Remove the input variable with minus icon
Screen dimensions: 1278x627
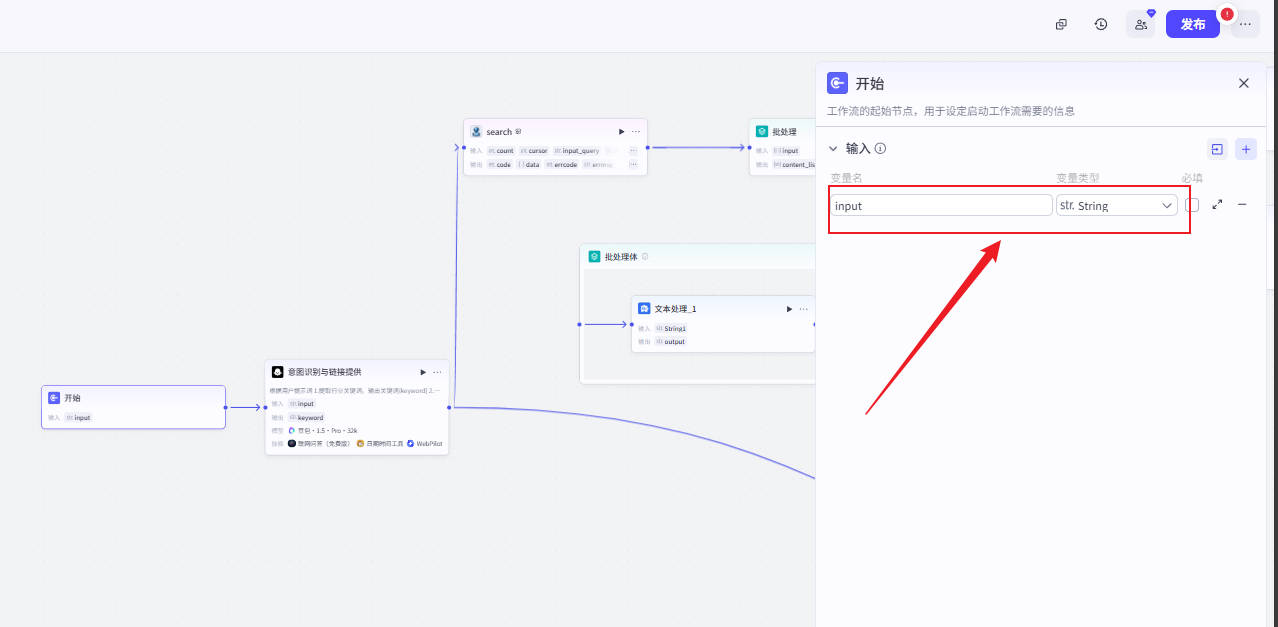[x=1242, y=205]
